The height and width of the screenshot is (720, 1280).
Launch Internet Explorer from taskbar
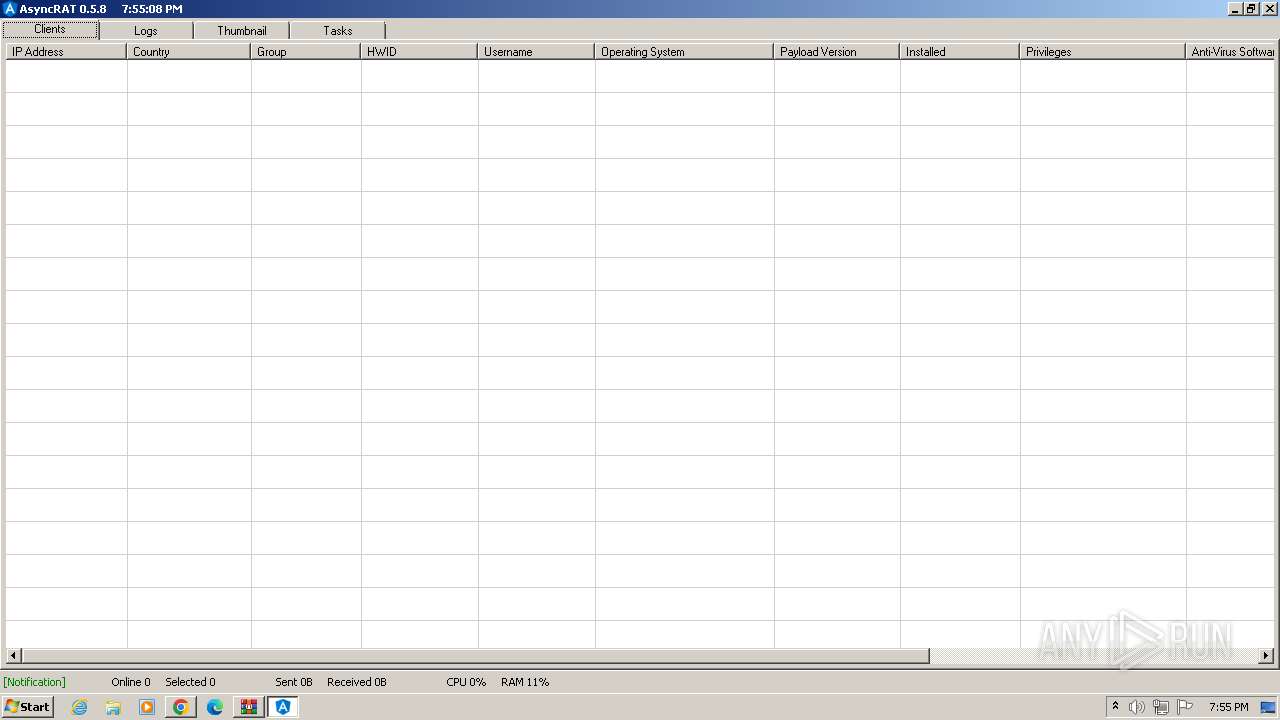pos(80,707)
